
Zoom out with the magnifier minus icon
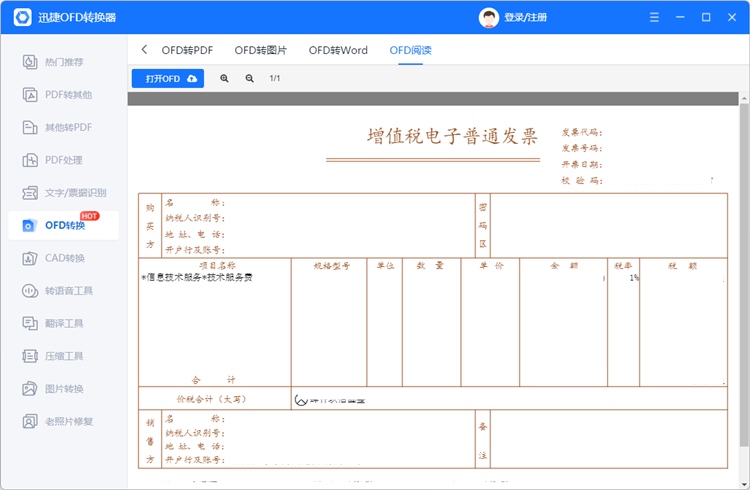coord(249,78)
